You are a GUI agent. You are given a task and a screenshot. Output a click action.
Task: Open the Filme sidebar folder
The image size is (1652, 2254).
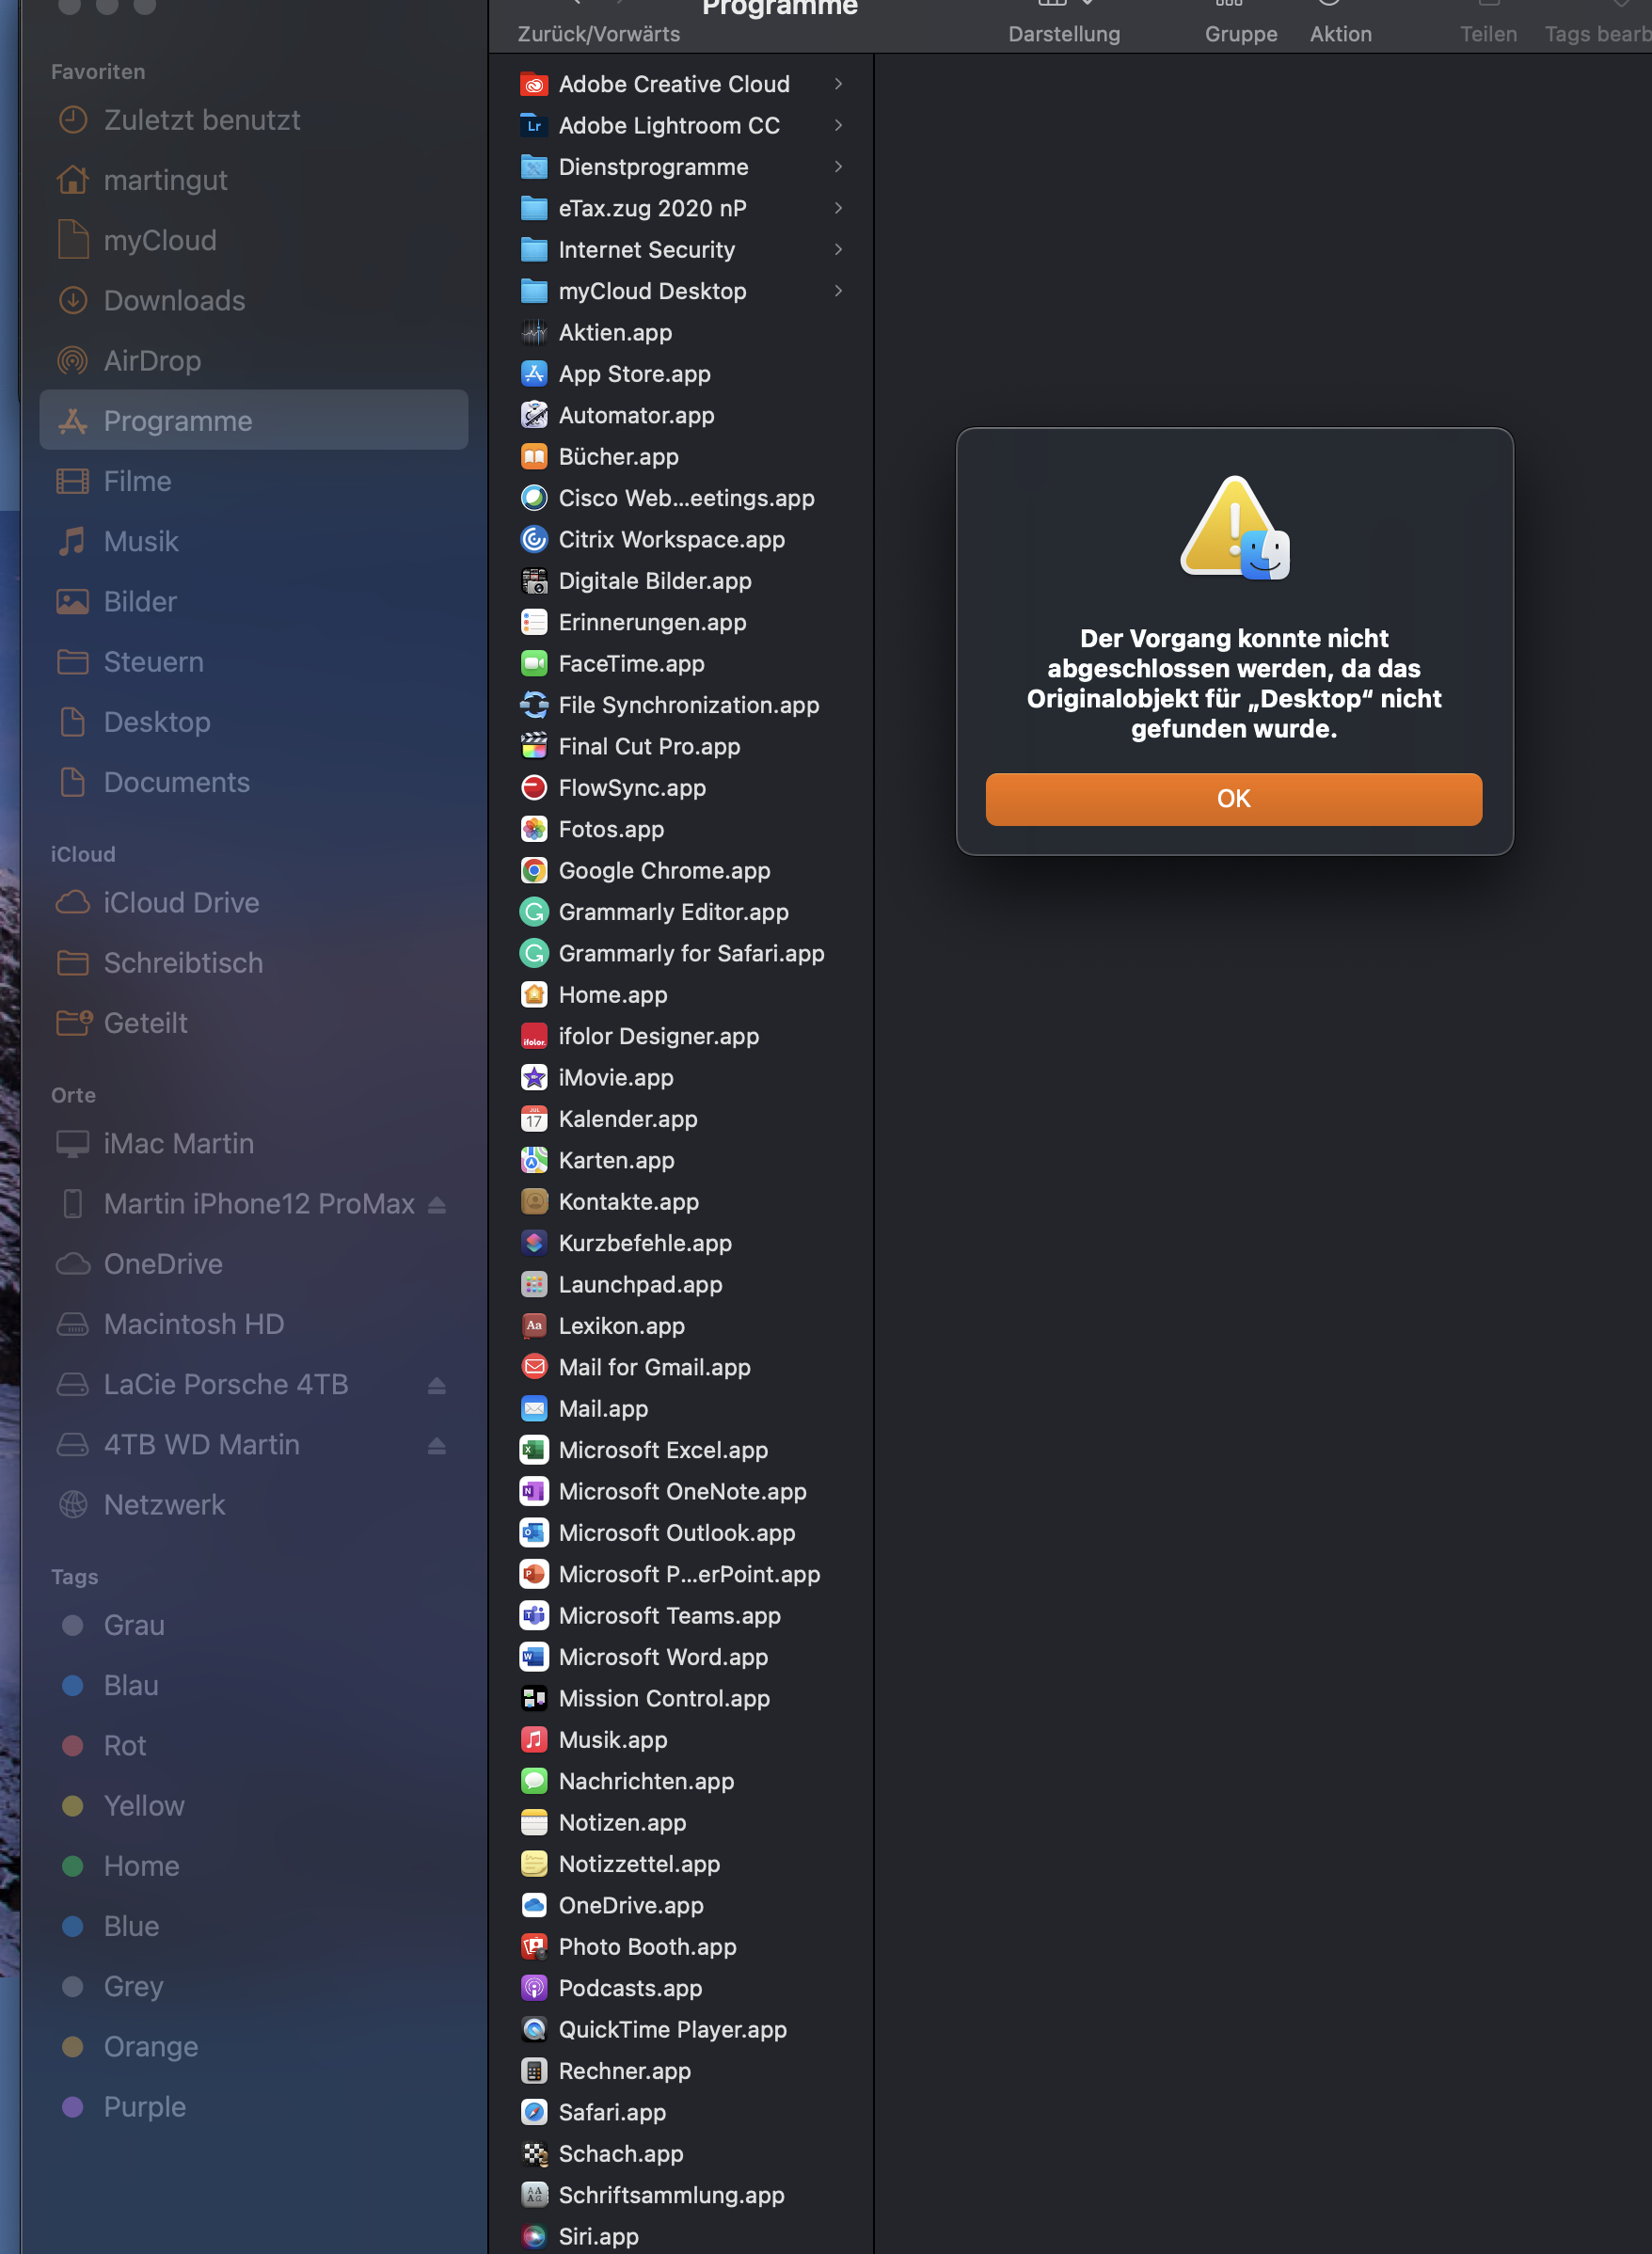pos(254,481)
